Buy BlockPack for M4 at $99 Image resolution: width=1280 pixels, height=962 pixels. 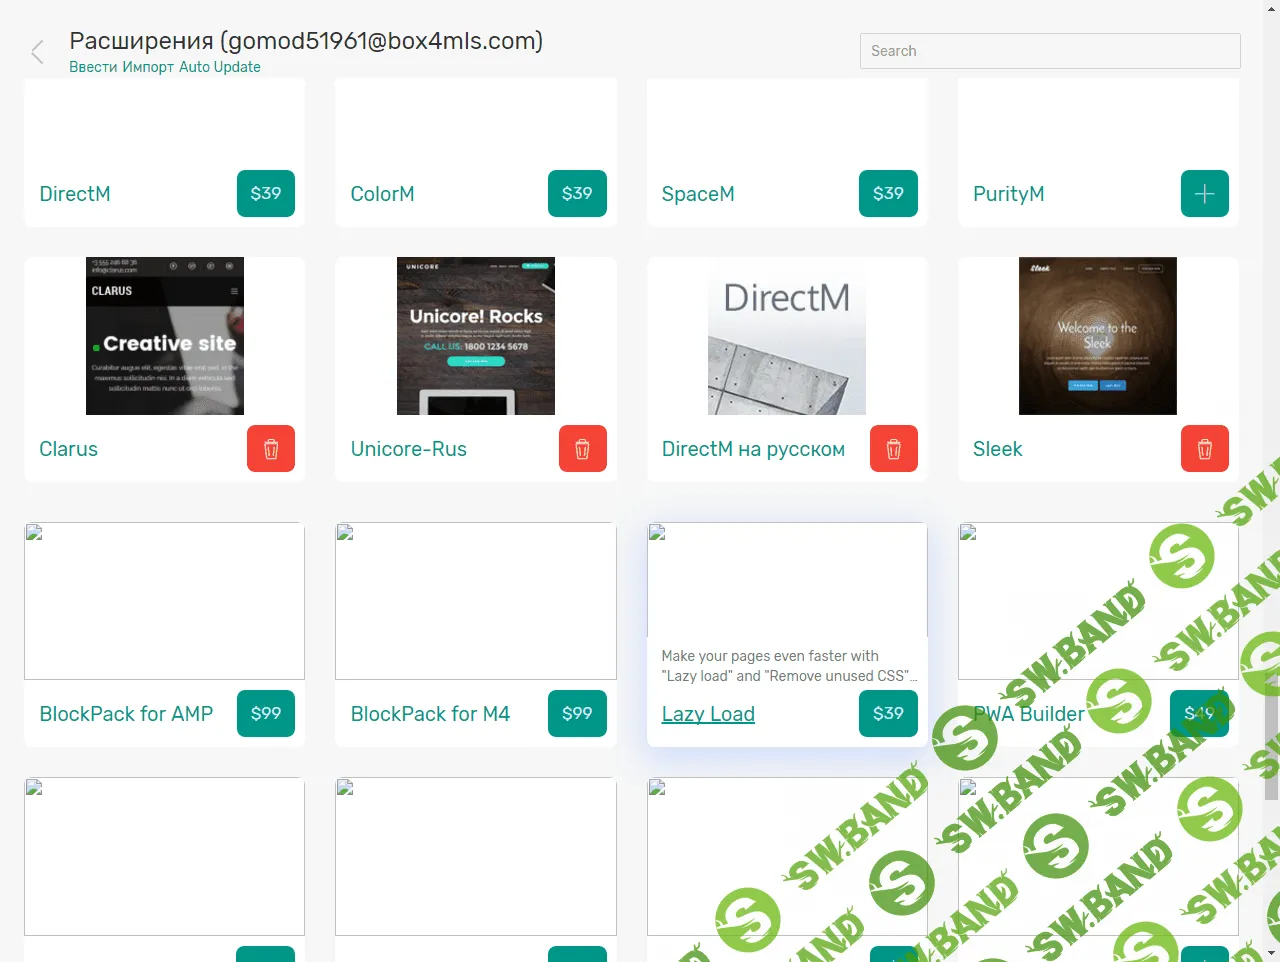click(576, 714)
